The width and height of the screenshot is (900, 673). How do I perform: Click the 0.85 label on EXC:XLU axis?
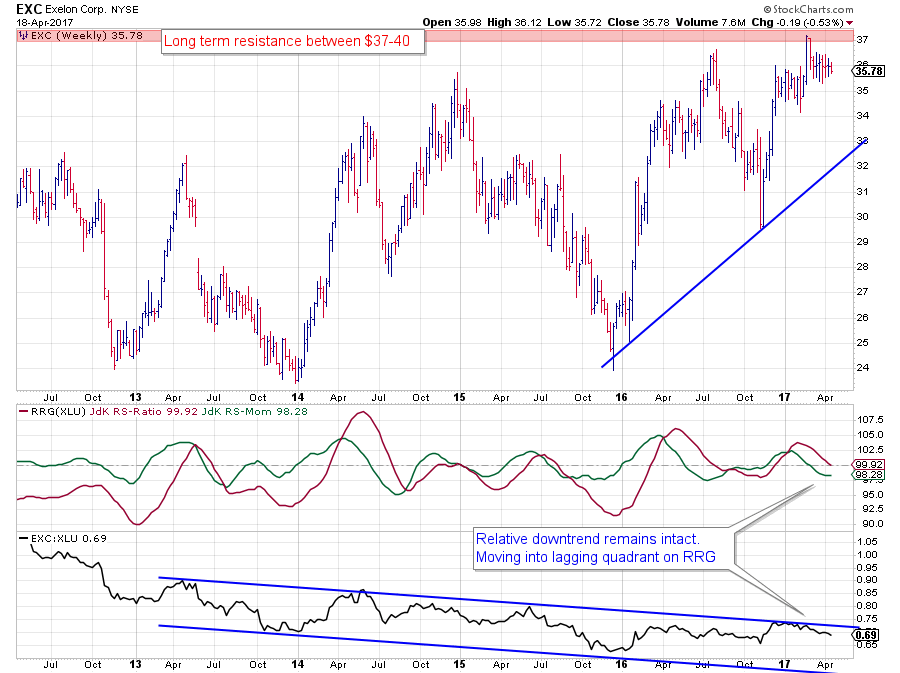point(867,592)
